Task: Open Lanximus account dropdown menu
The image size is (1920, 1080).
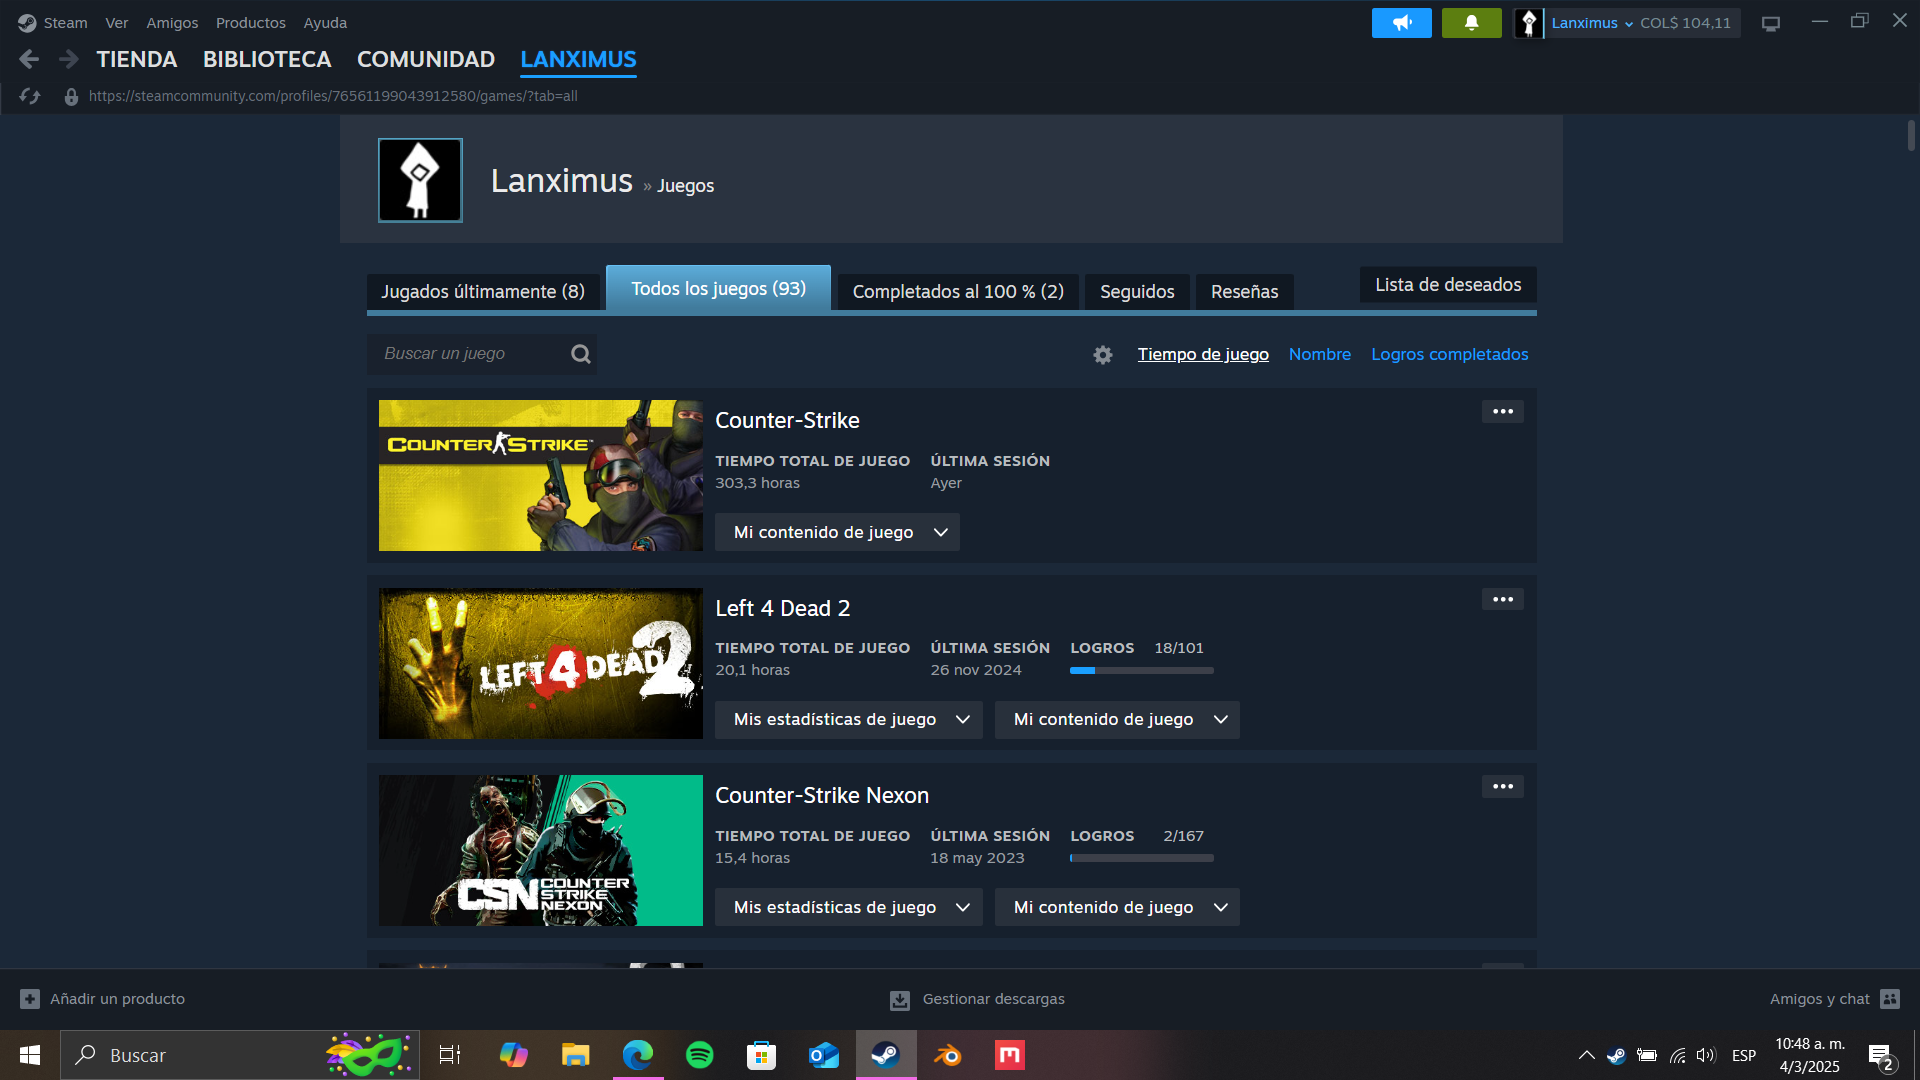Action: tap(1592, 23)
